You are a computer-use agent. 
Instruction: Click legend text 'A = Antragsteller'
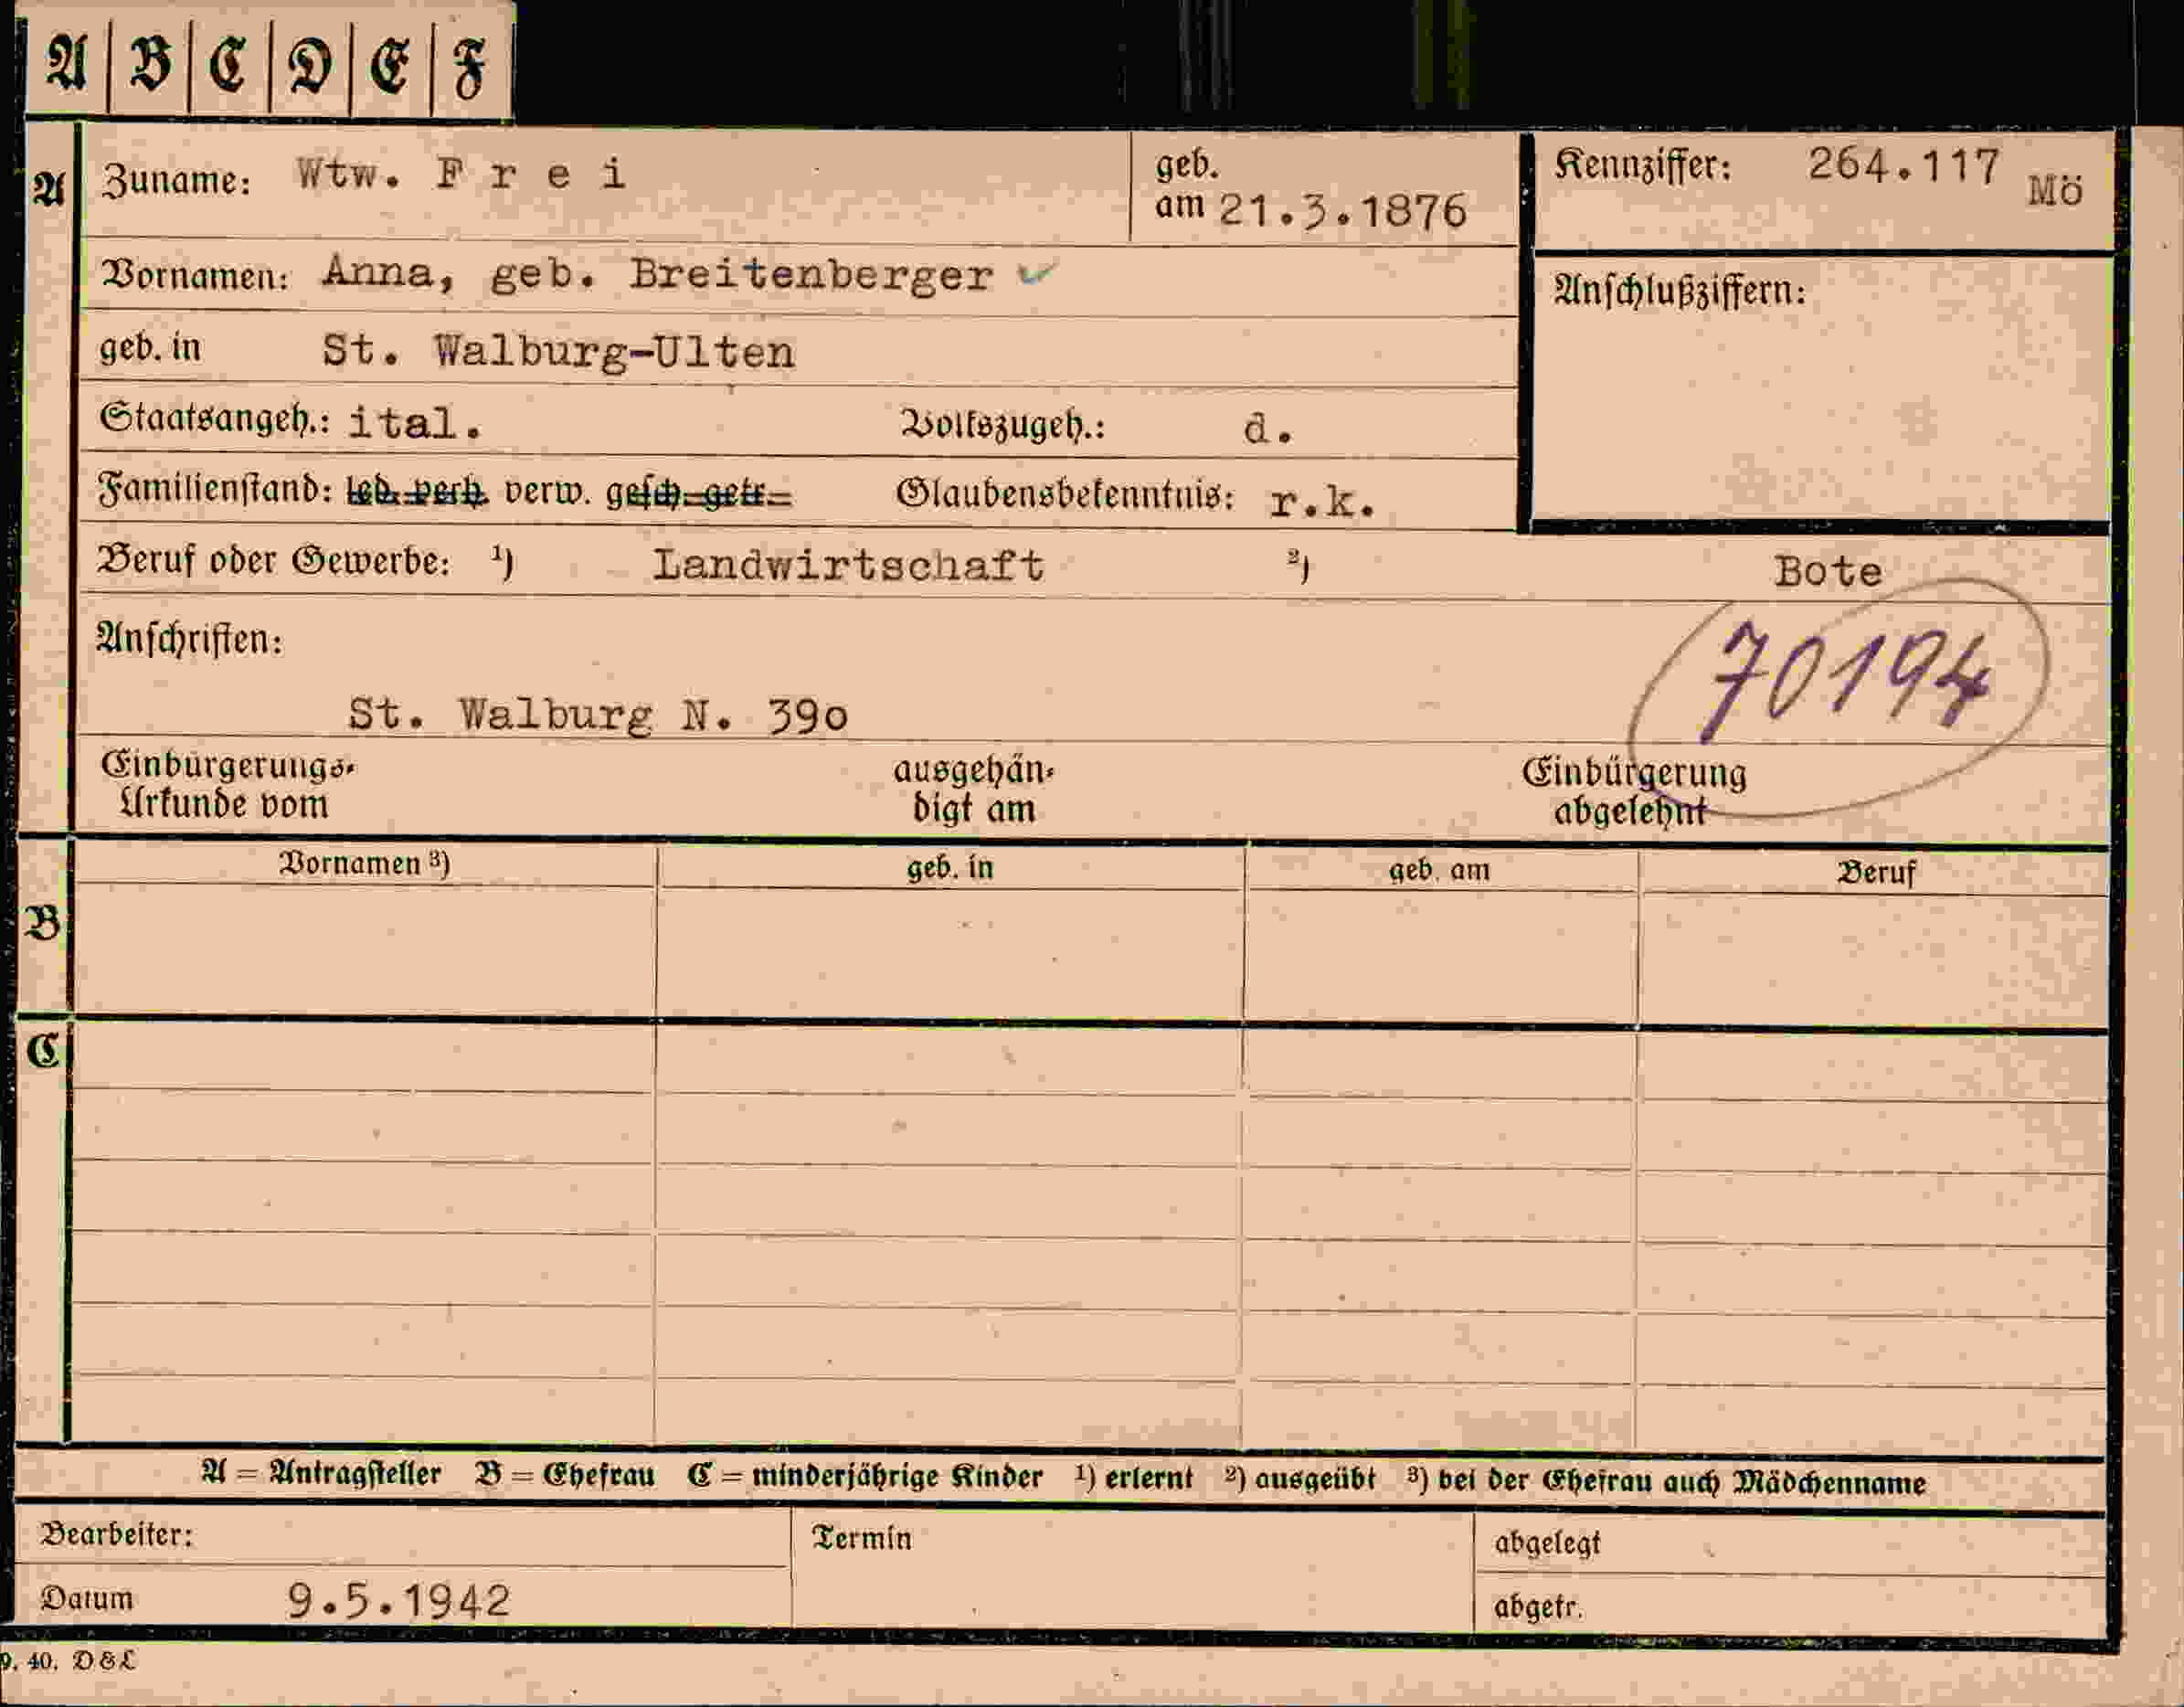pos(321,1474)
